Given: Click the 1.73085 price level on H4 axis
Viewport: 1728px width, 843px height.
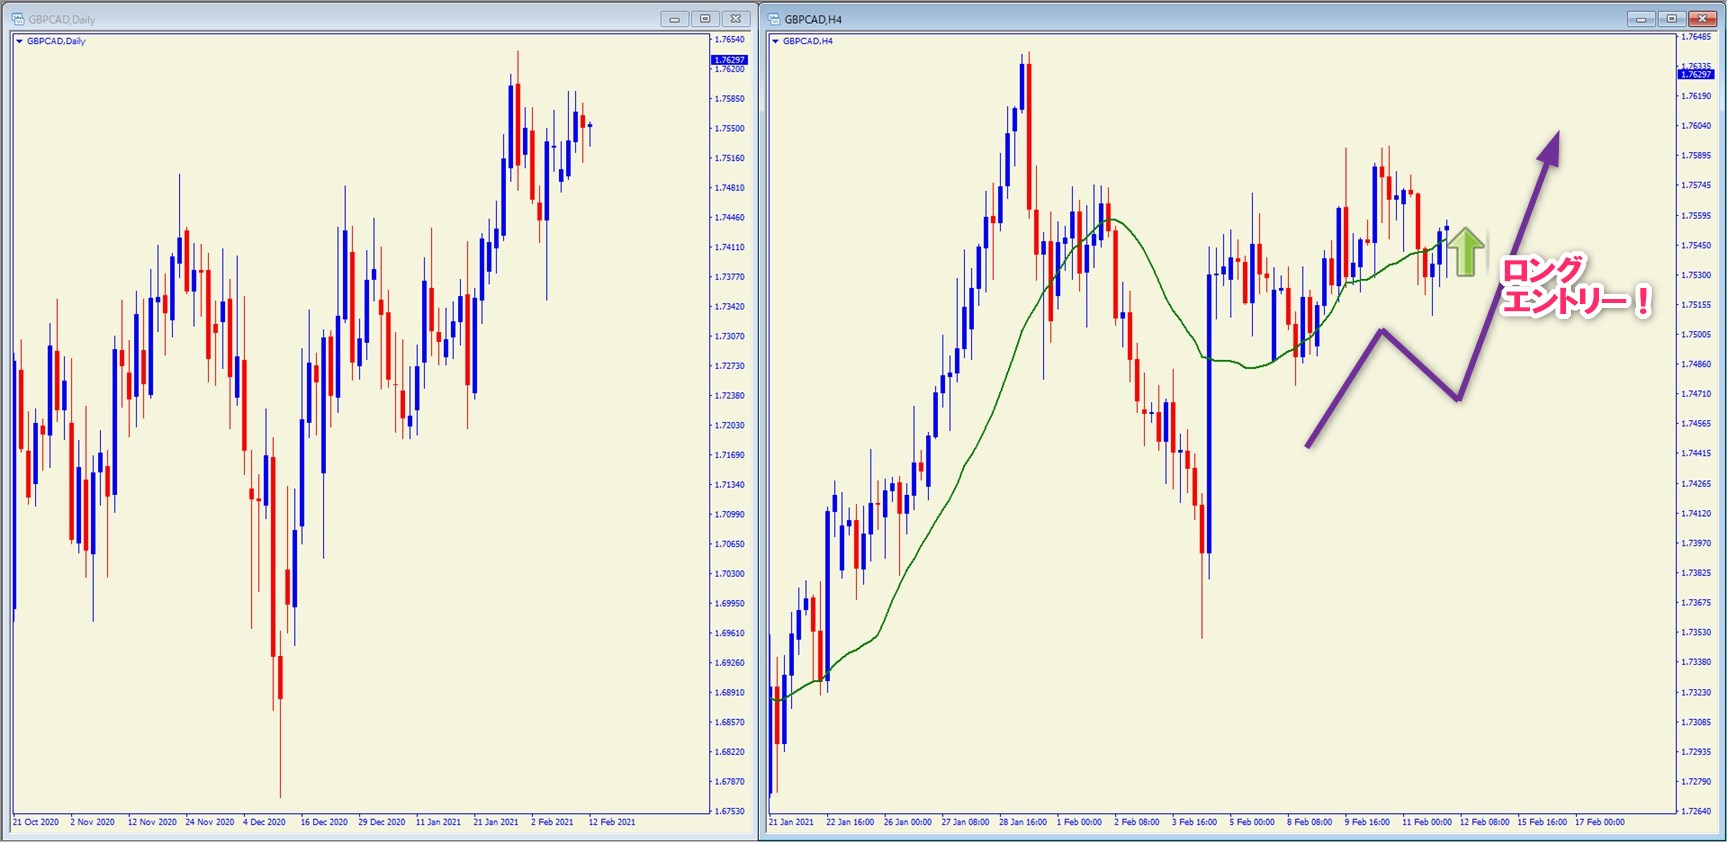Looking at the screenshot, I should (x=1696, y=722).
